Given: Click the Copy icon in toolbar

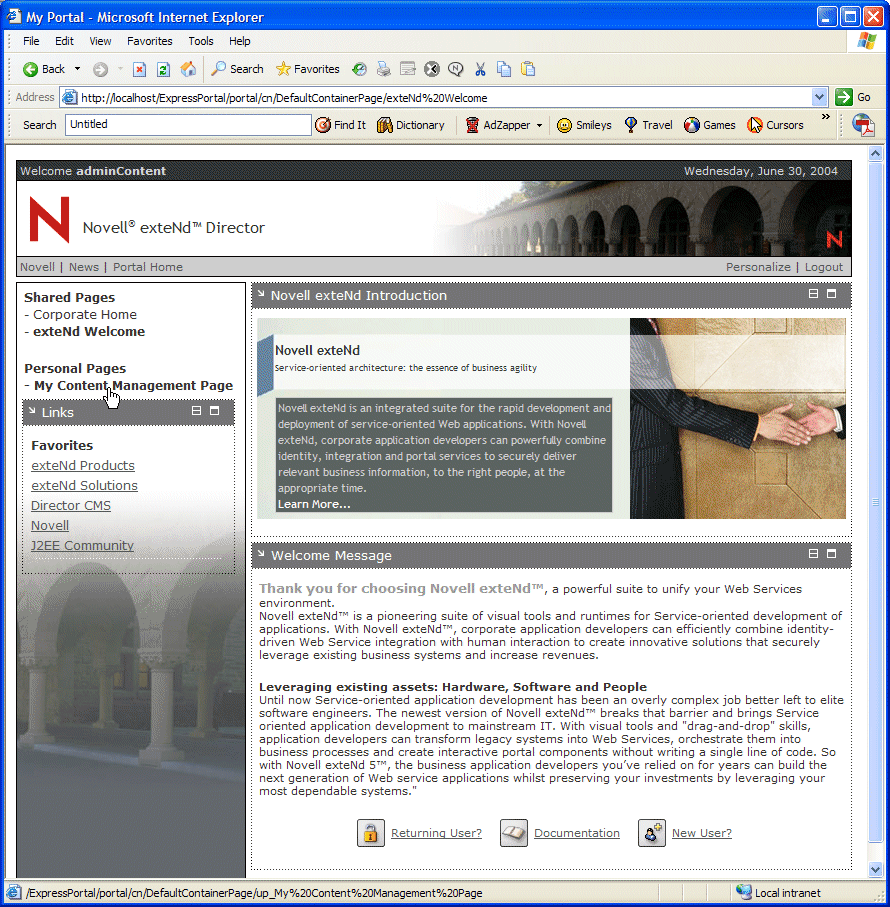Looking at the screenshot, I should 504,69.
